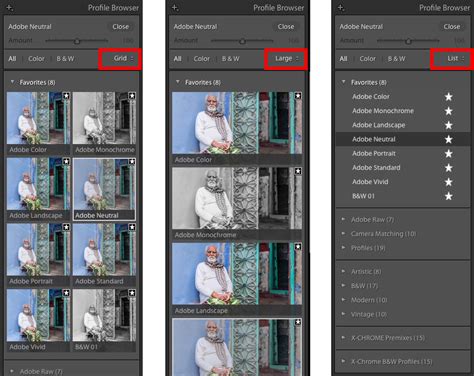Viewport: 474px width, 376px height.
Task: Close the Profile Browser in Large panel
Action: 286,27
